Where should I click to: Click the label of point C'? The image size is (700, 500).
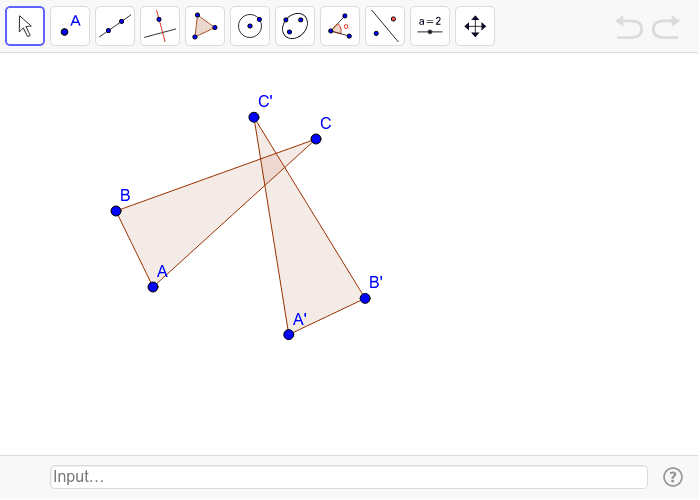pos(265,101)
